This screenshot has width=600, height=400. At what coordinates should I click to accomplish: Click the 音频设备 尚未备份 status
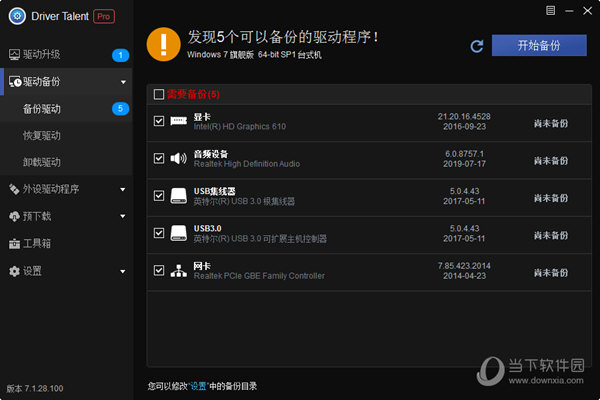549,158
